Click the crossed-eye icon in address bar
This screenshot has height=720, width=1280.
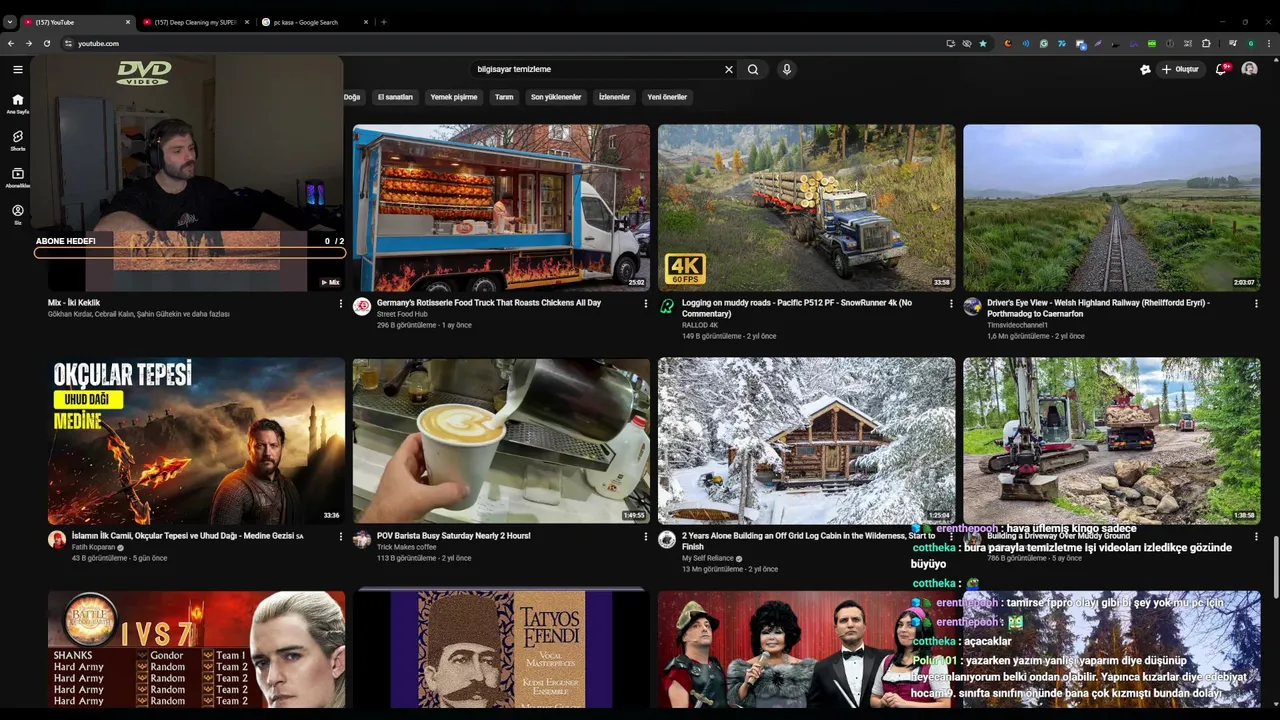966,43
